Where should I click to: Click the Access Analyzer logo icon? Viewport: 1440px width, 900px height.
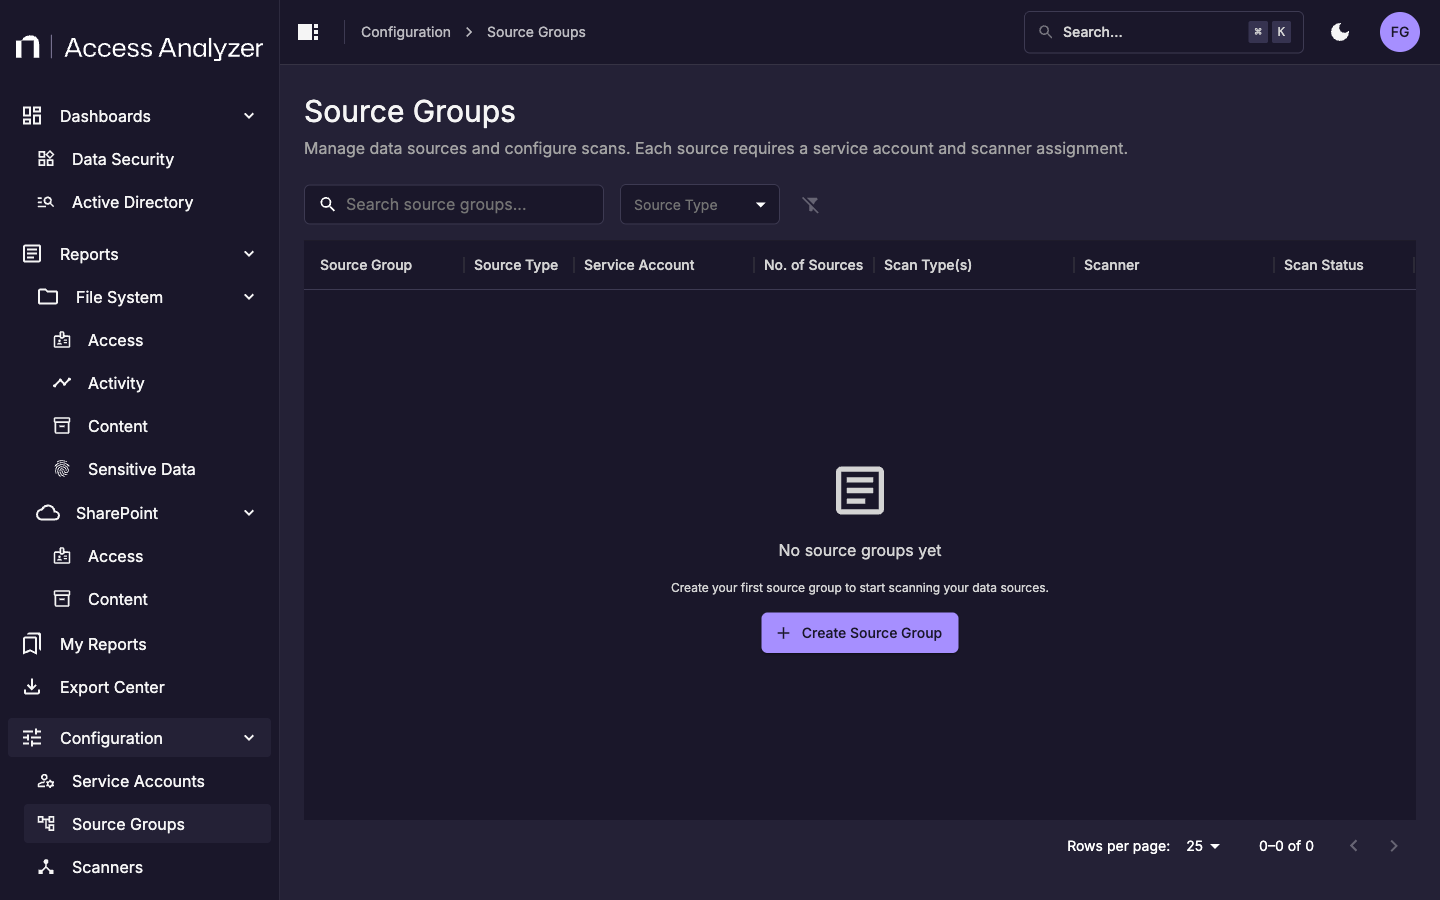click(27, 46)
